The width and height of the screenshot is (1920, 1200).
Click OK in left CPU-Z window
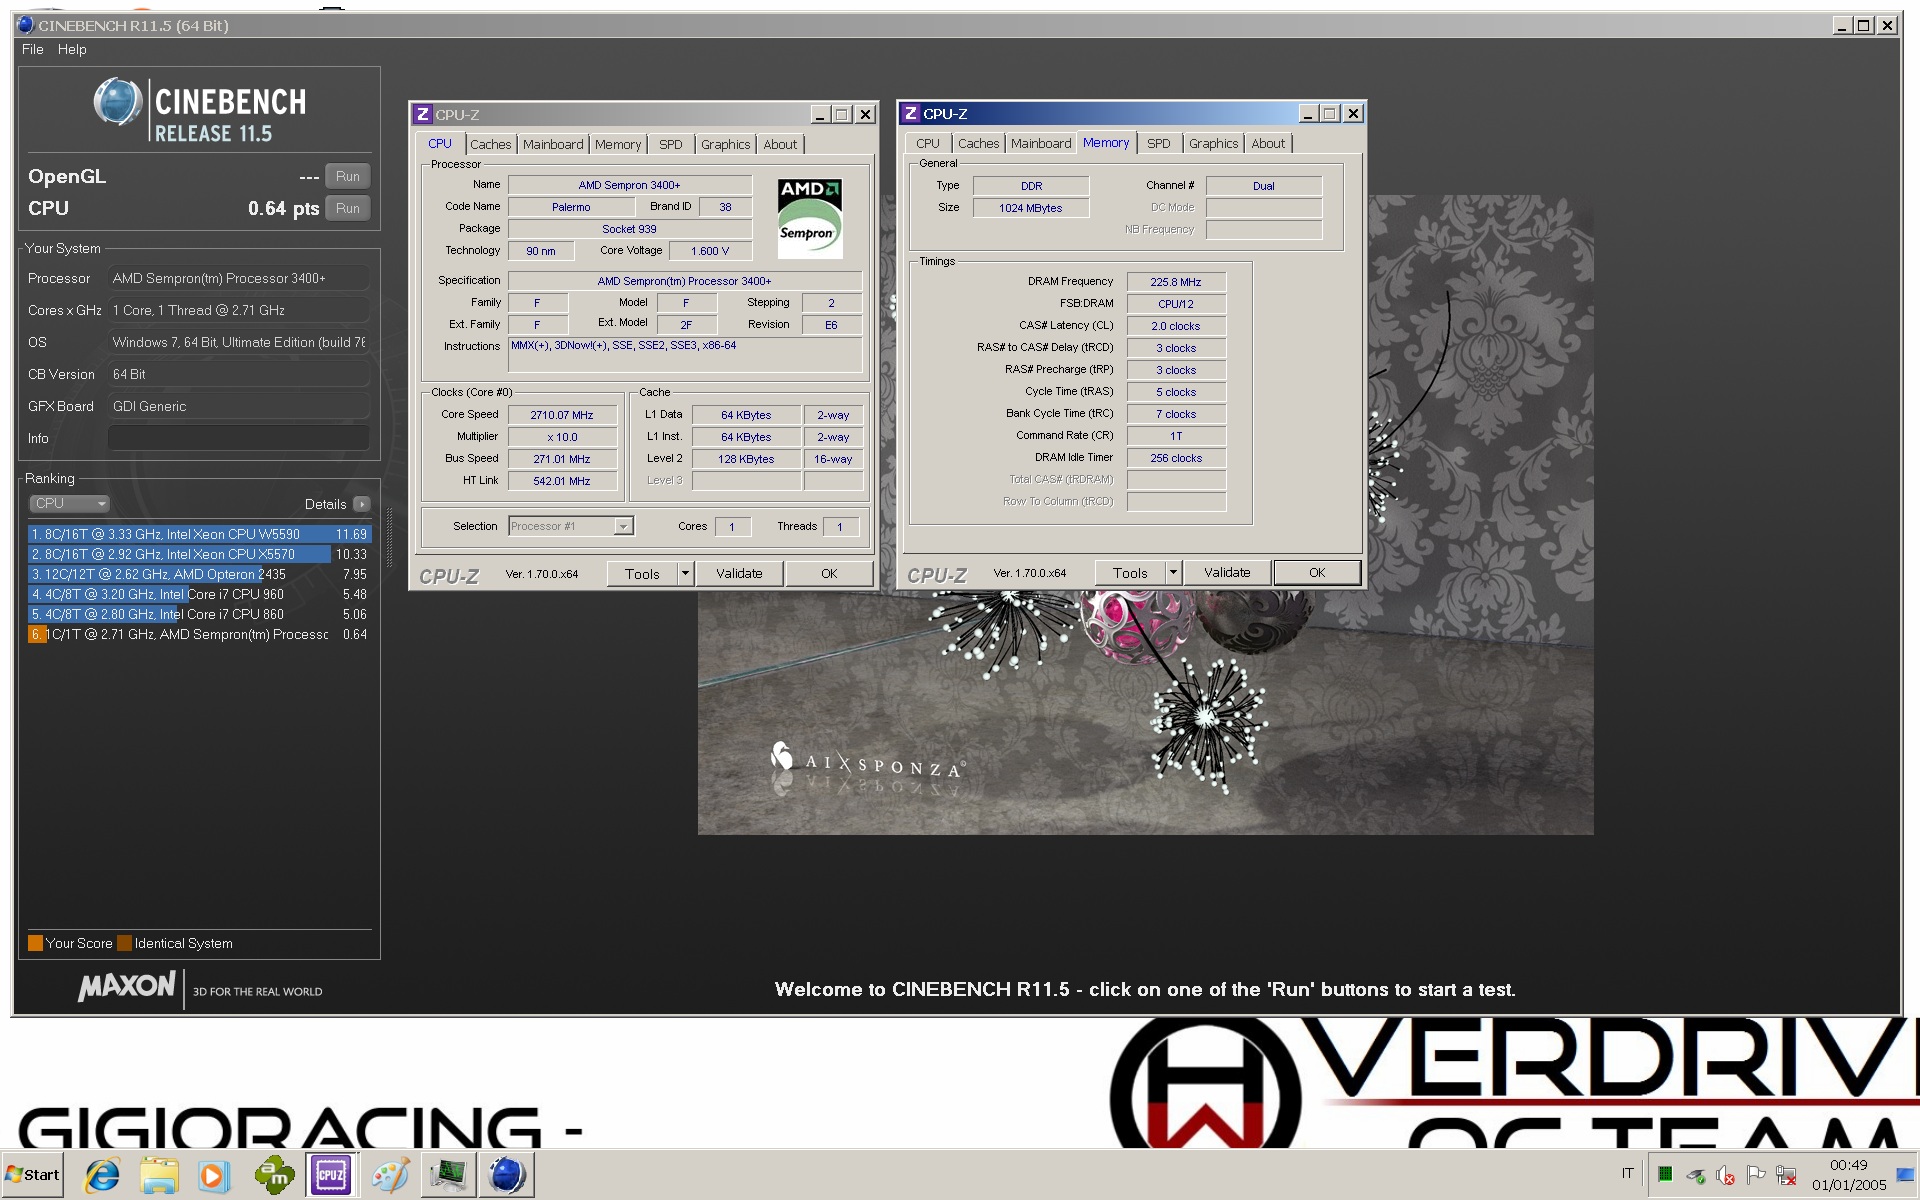coord(829,573)
